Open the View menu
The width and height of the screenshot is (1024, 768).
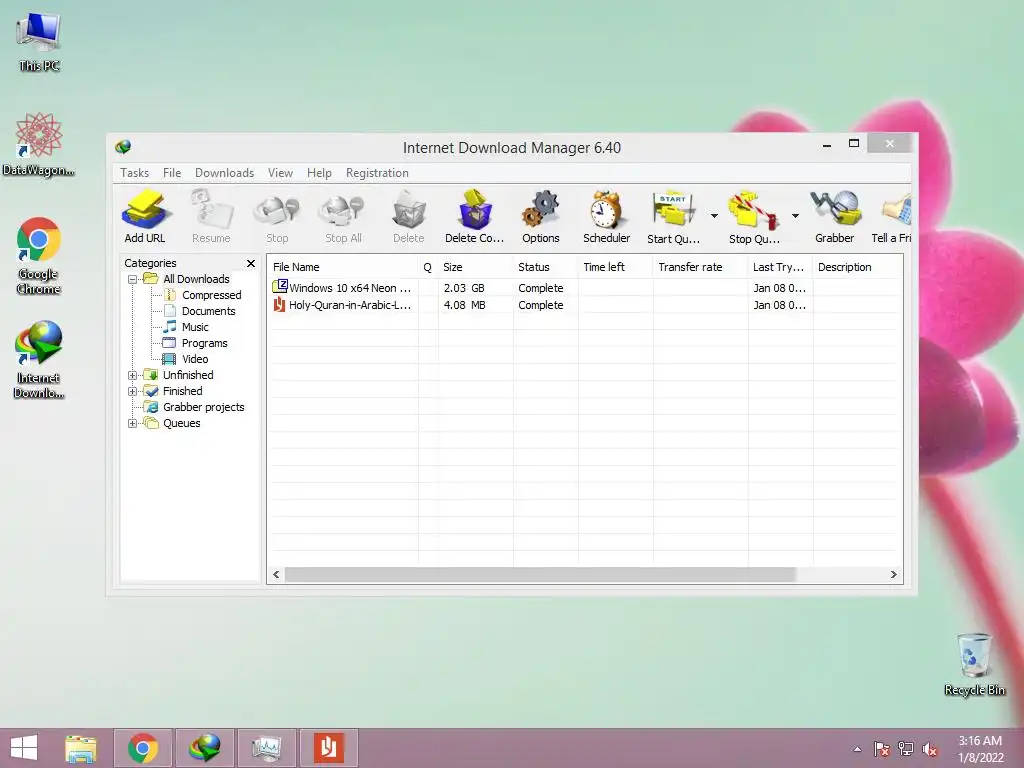[x=280, y=173]
